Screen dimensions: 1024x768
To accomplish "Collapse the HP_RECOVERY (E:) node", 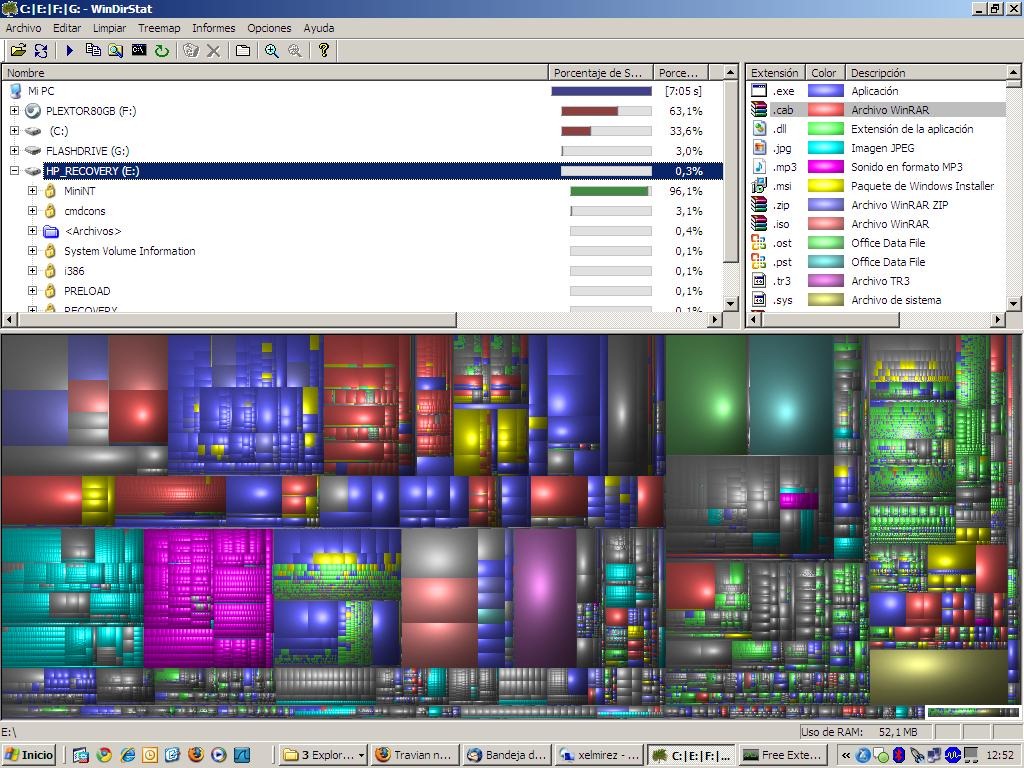I will pyautogui.click(x=14, y=171).
